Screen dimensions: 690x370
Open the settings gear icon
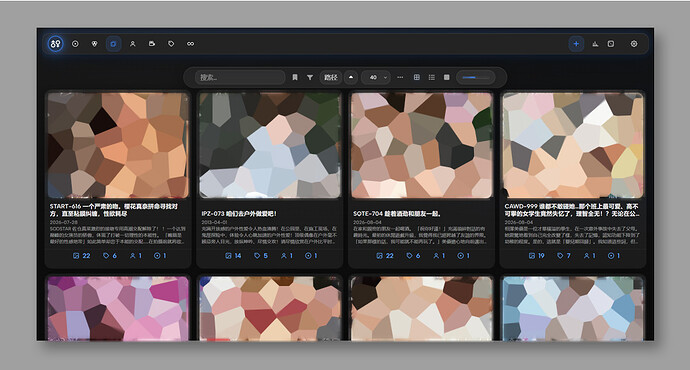634,44
